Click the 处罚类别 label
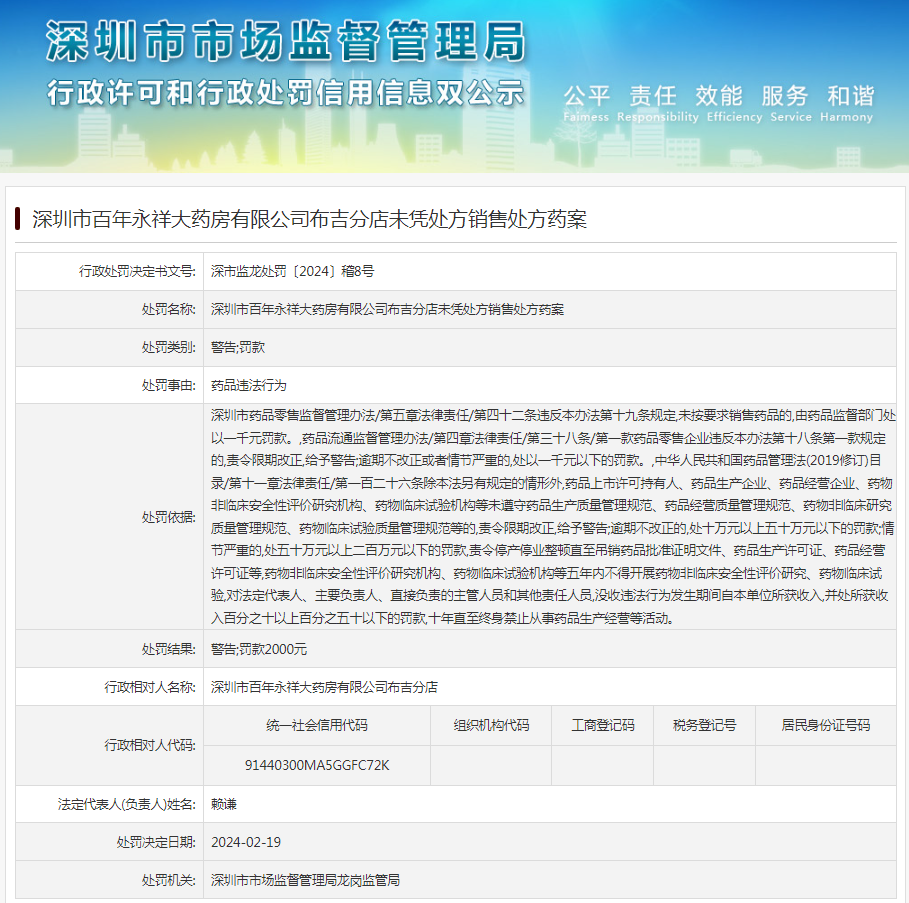The width and height of the screenshot is (909, 903). tap(169, 347)
